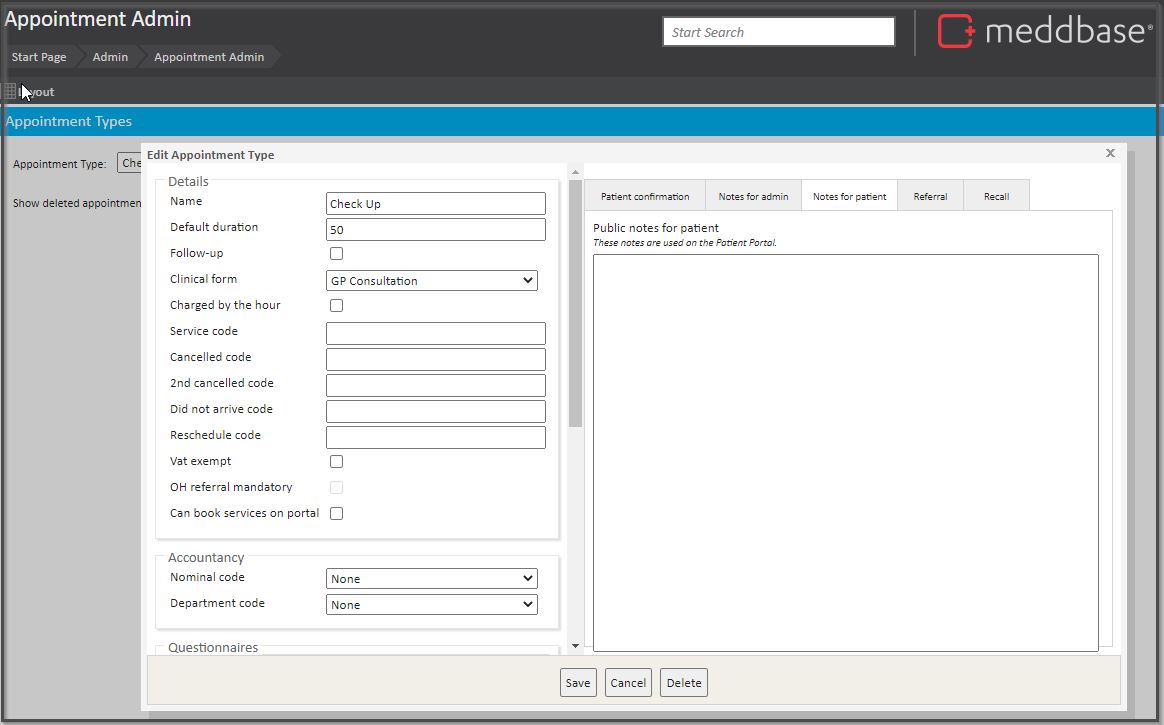Open the Clinical form dropdown
This screenshot has width=1164, height=725.
(x=432, y=281)
